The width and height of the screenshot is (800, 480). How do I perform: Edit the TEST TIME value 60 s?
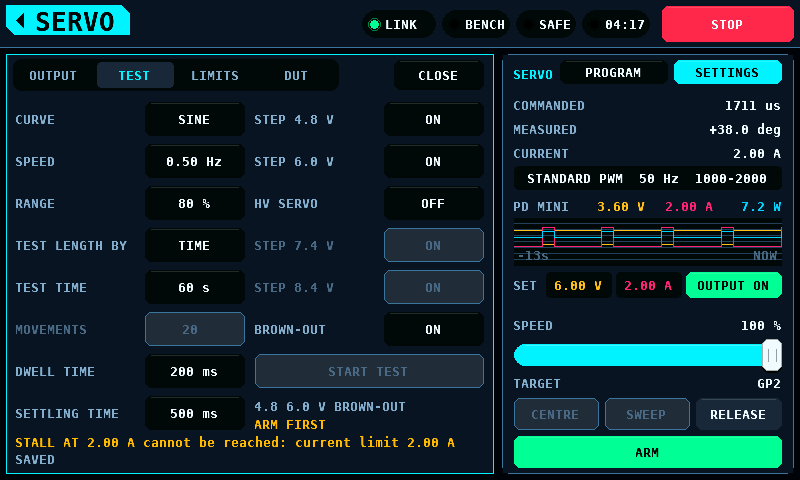(194, 288)
